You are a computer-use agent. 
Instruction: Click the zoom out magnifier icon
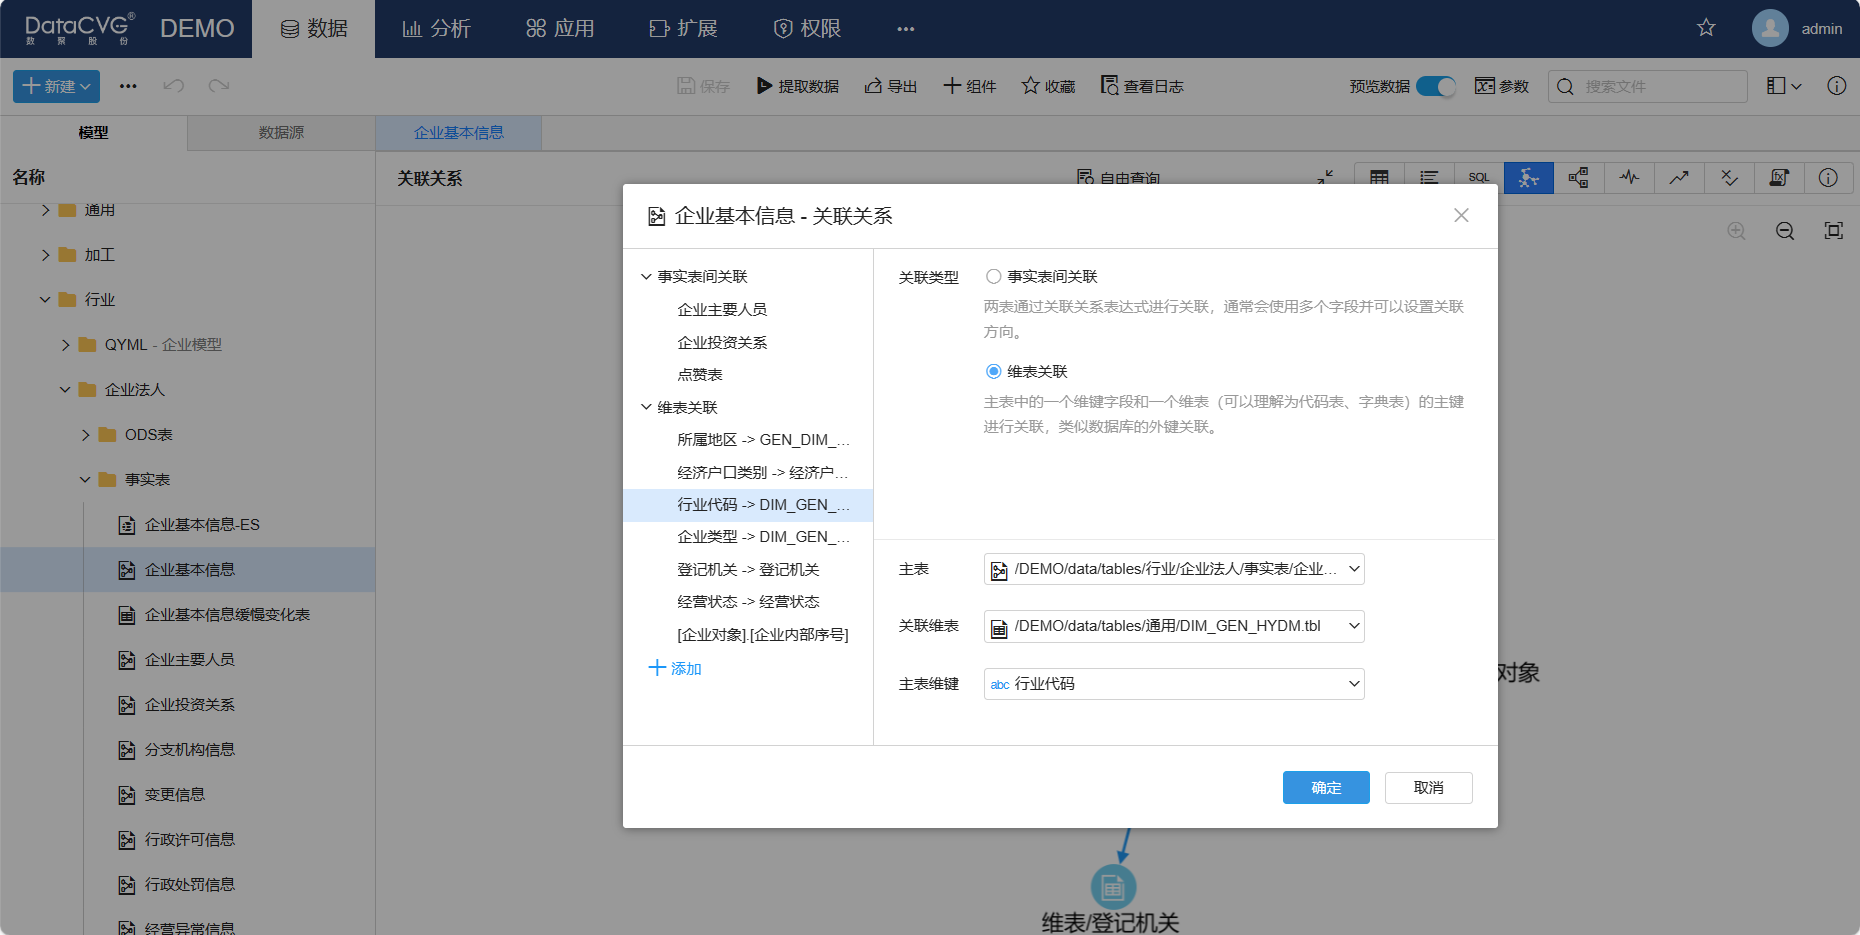(x=1785, y=231)
